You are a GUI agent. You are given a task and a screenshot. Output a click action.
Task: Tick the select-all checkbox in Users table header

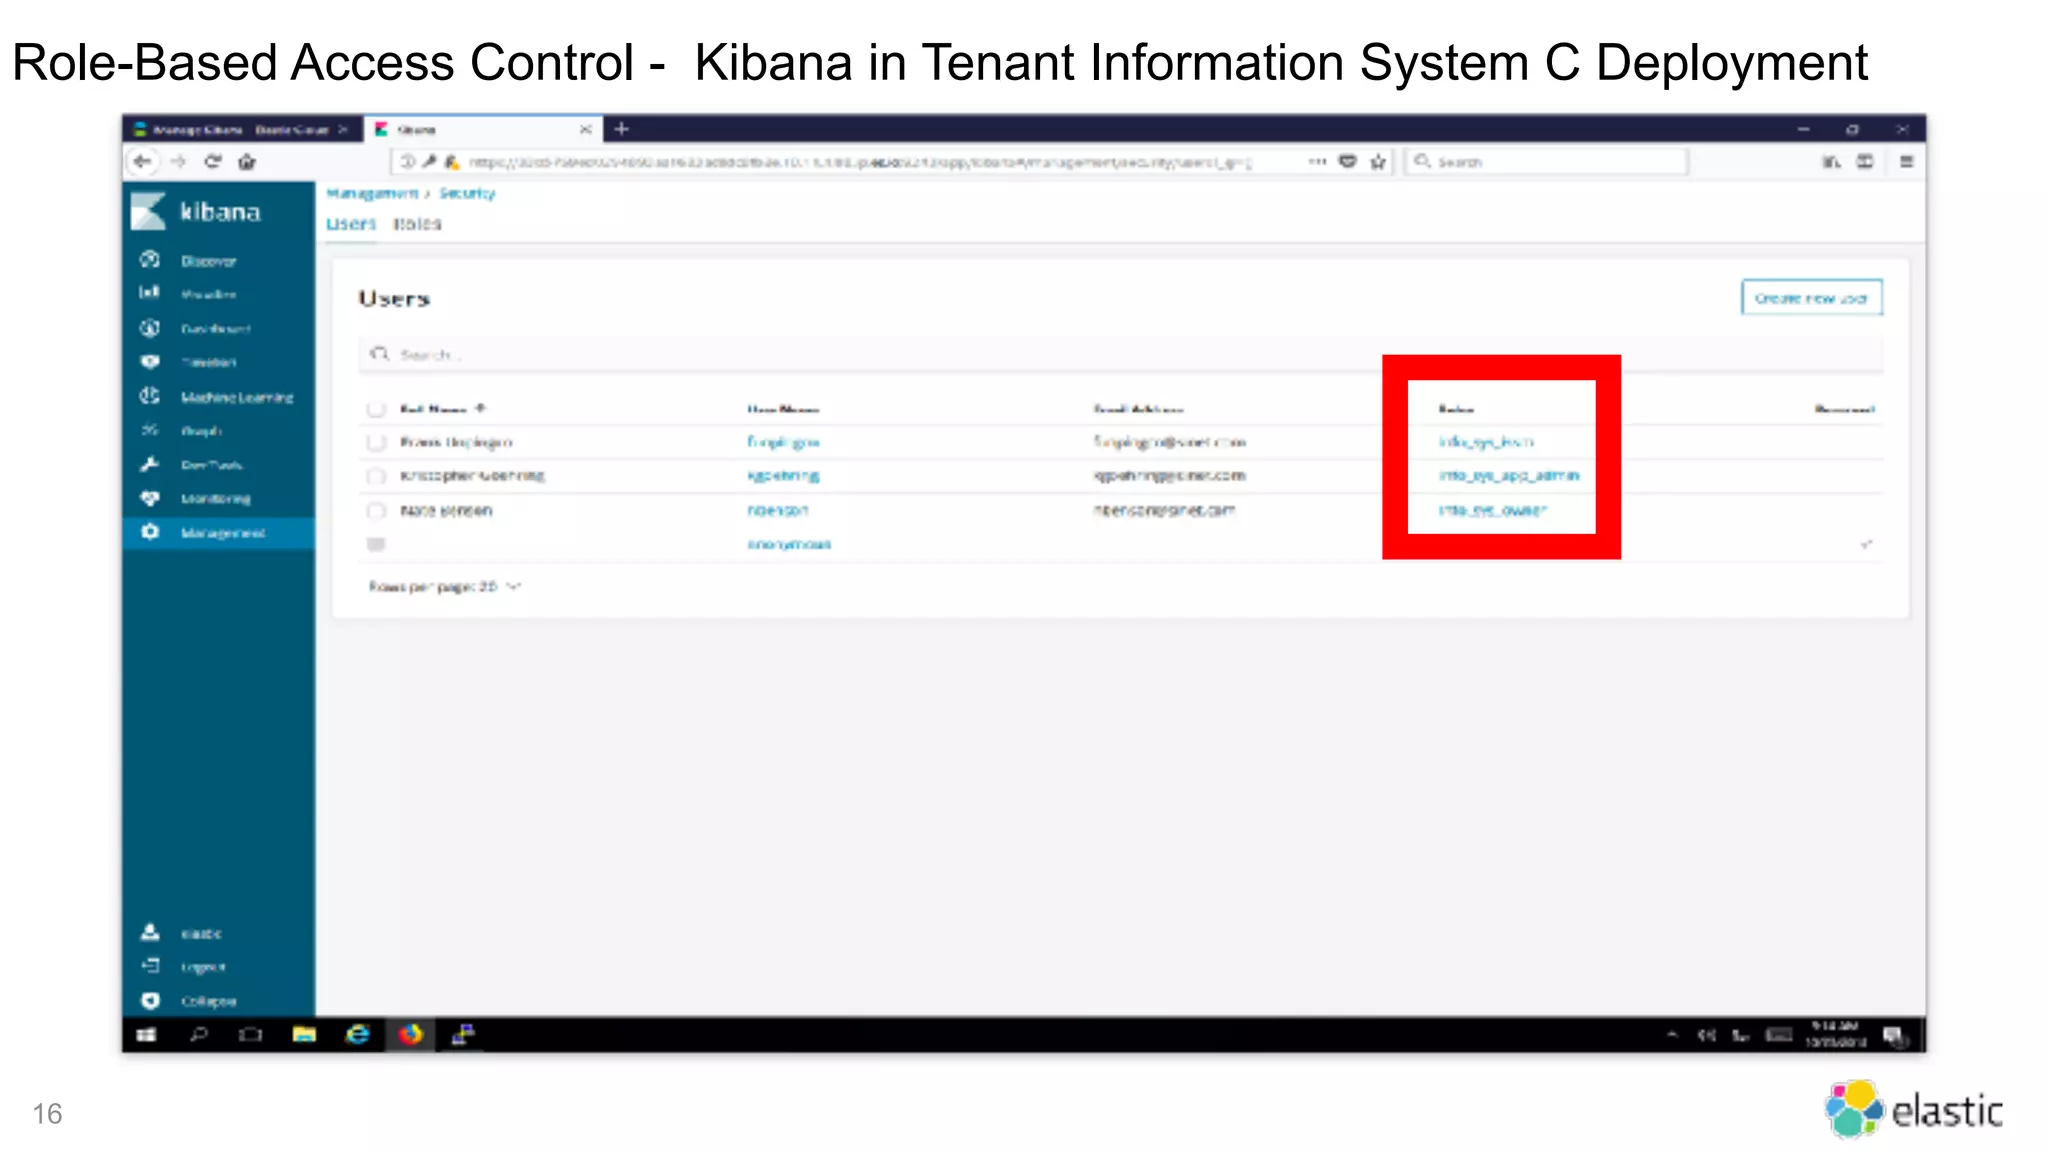pyautogui.click(x=376, y=409)
